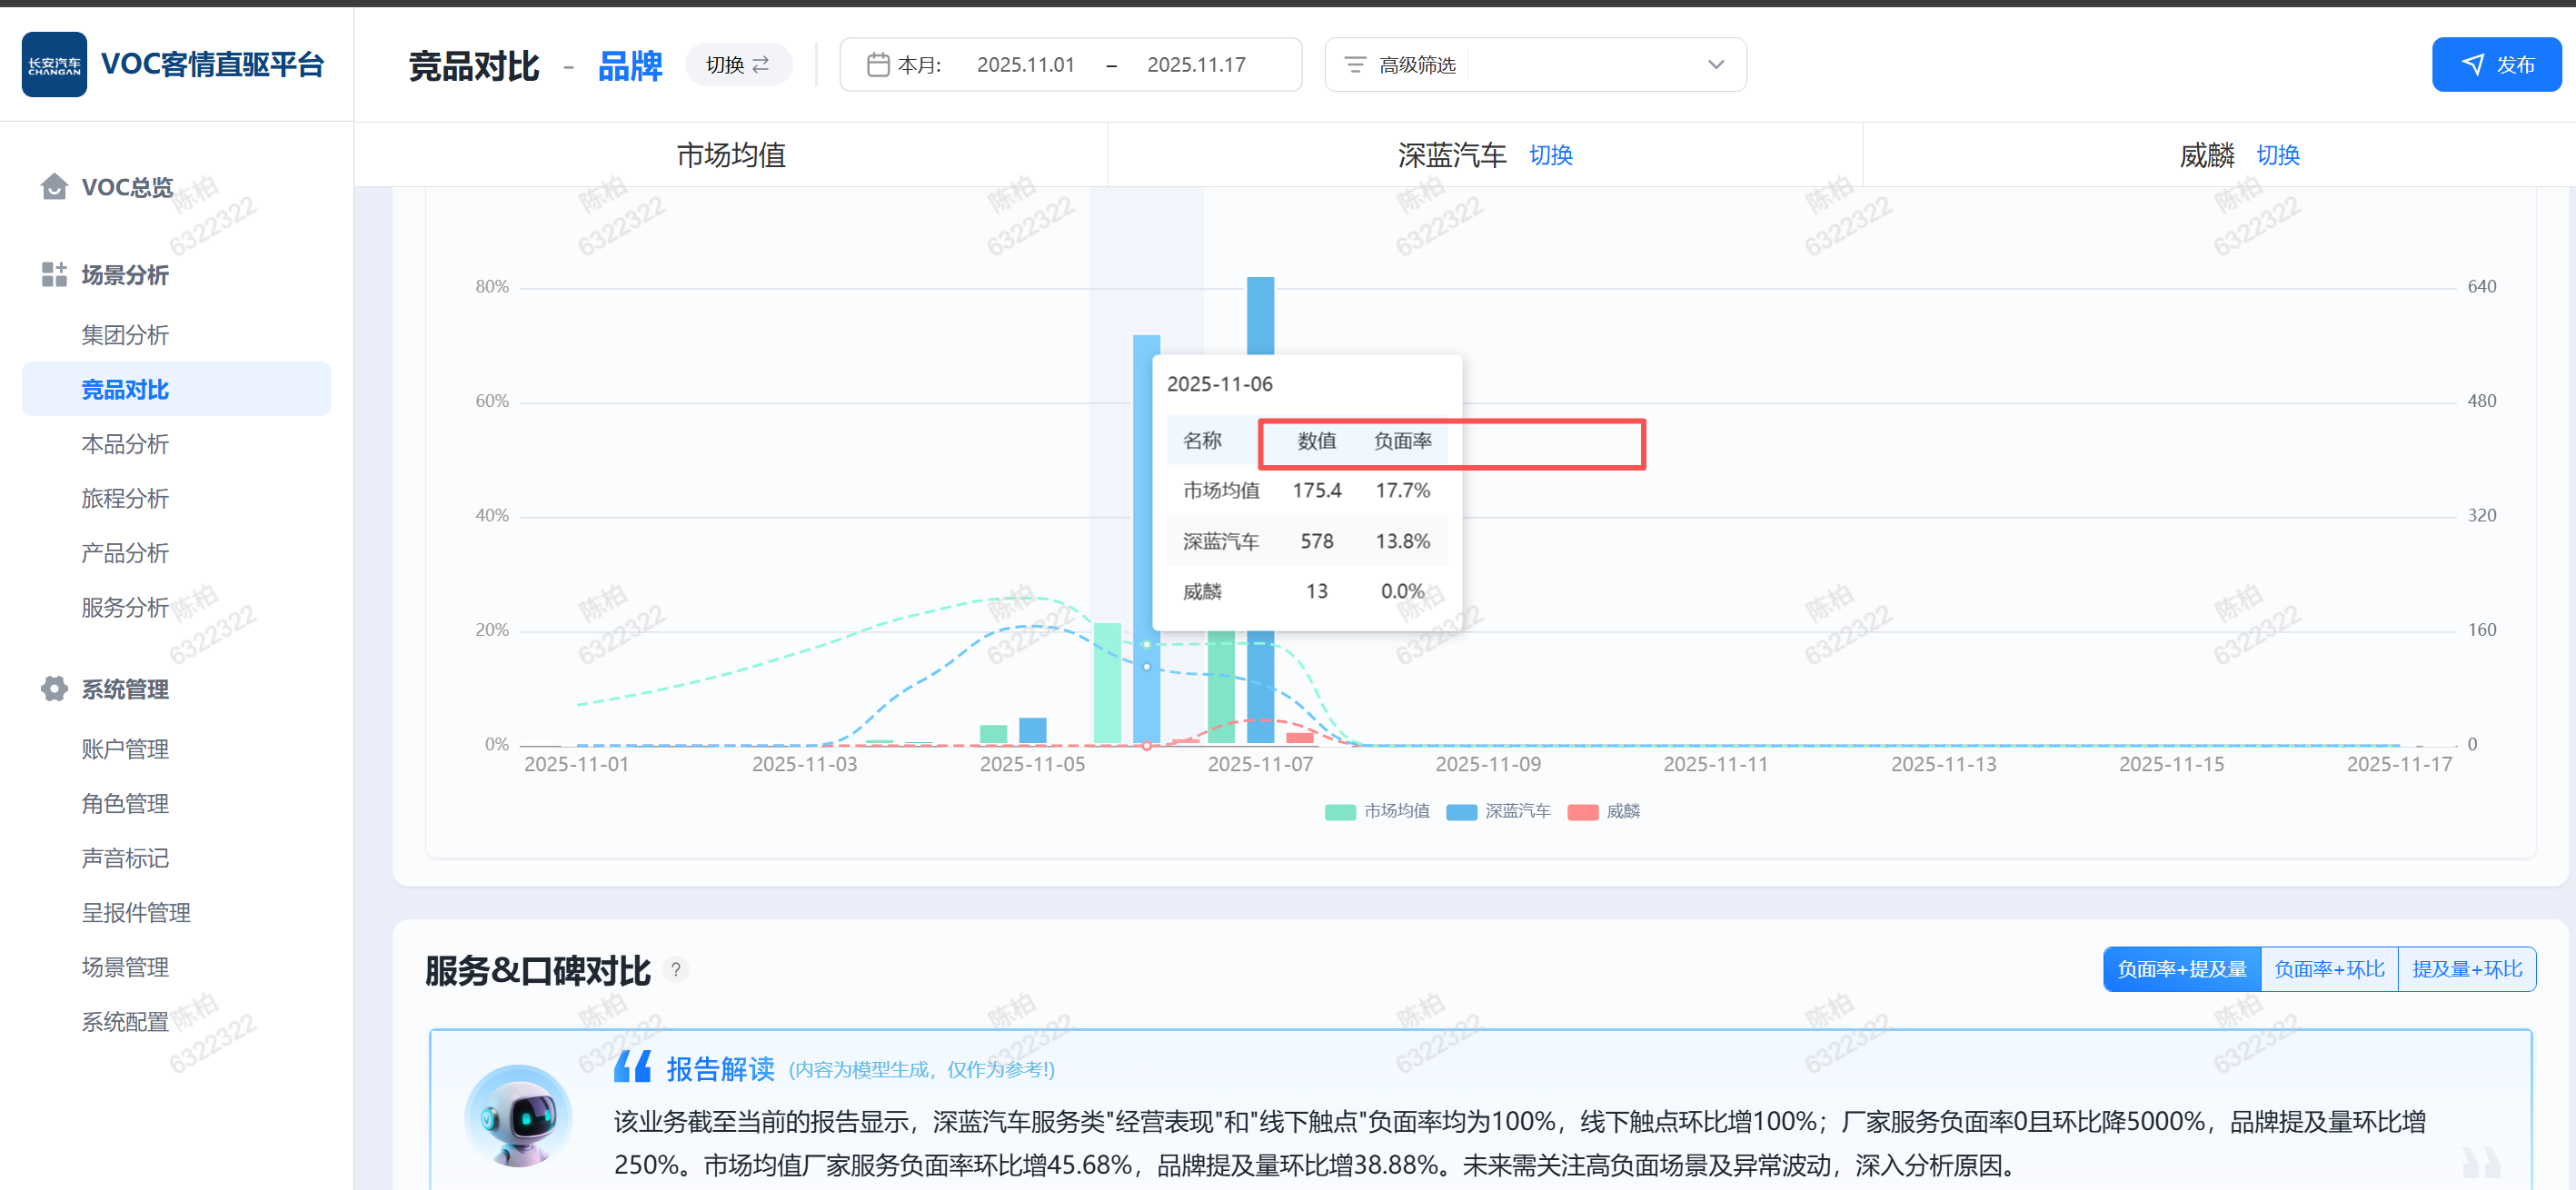Toggle 市场均值 legend series
2576x1190 pixels.
1395,811
